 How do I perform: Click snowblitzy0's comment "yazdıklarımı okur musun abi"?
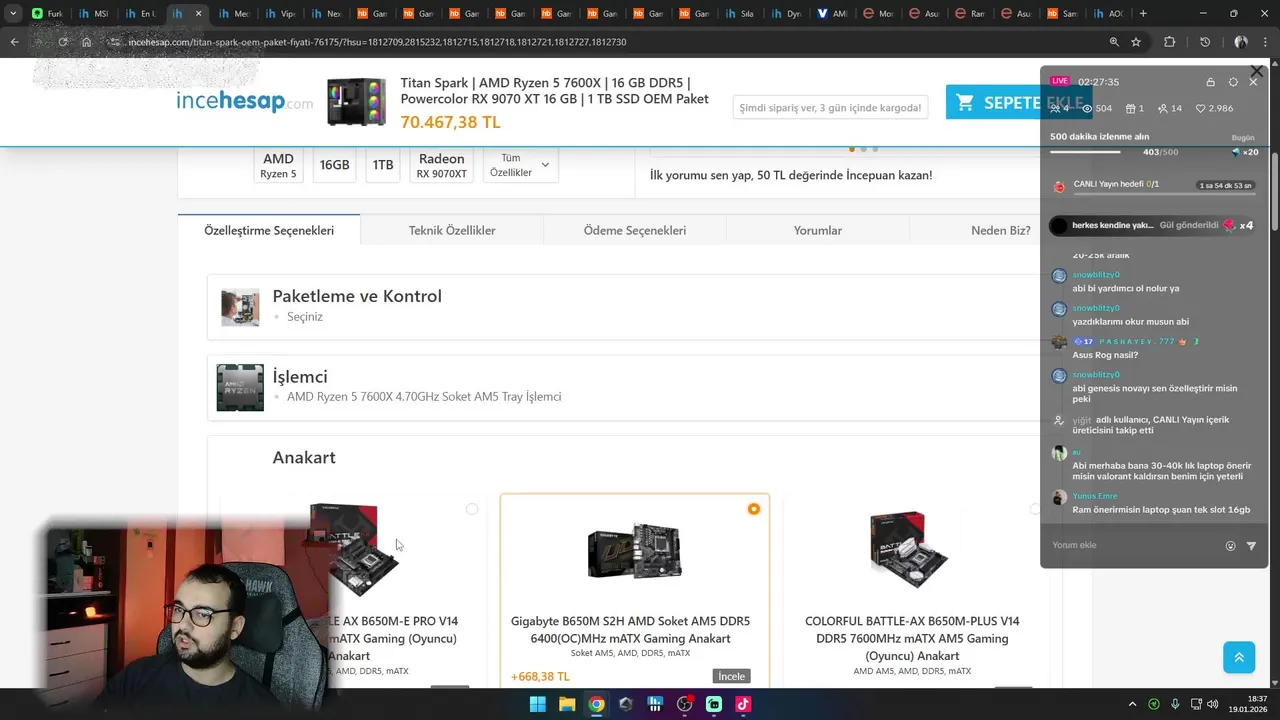(1131, 322)
